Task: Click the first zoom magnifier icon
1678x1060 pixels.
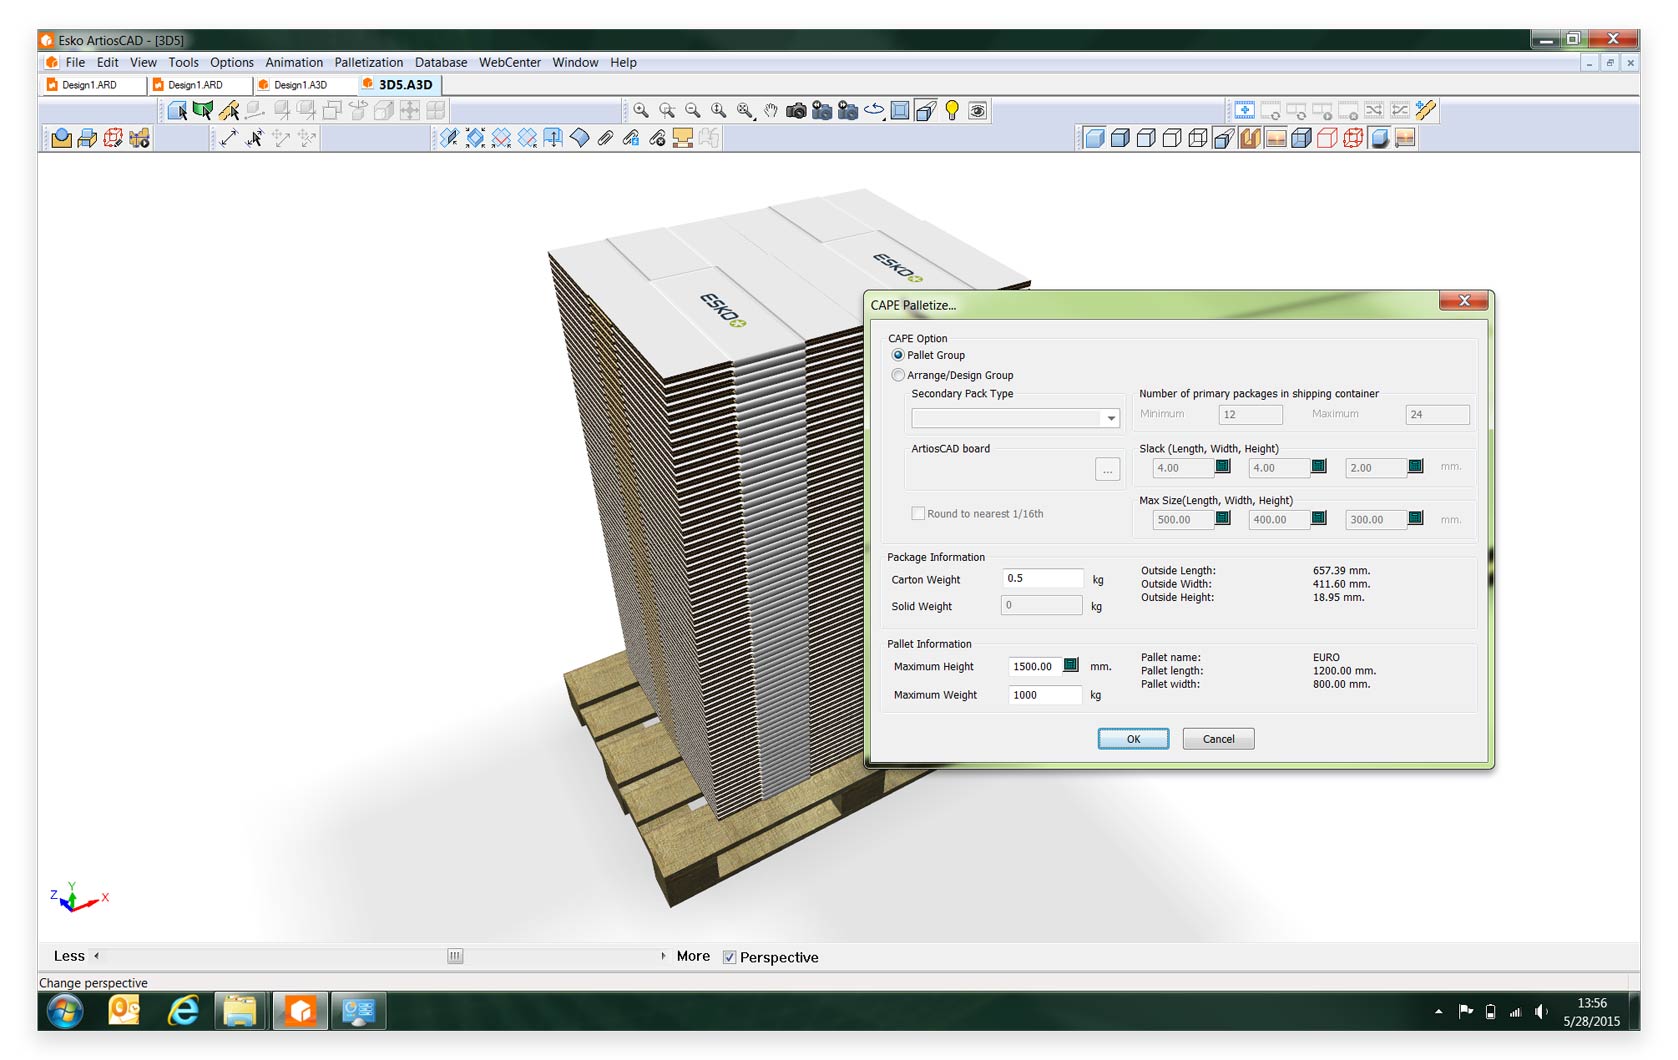Action: click(x=641, y=111)
